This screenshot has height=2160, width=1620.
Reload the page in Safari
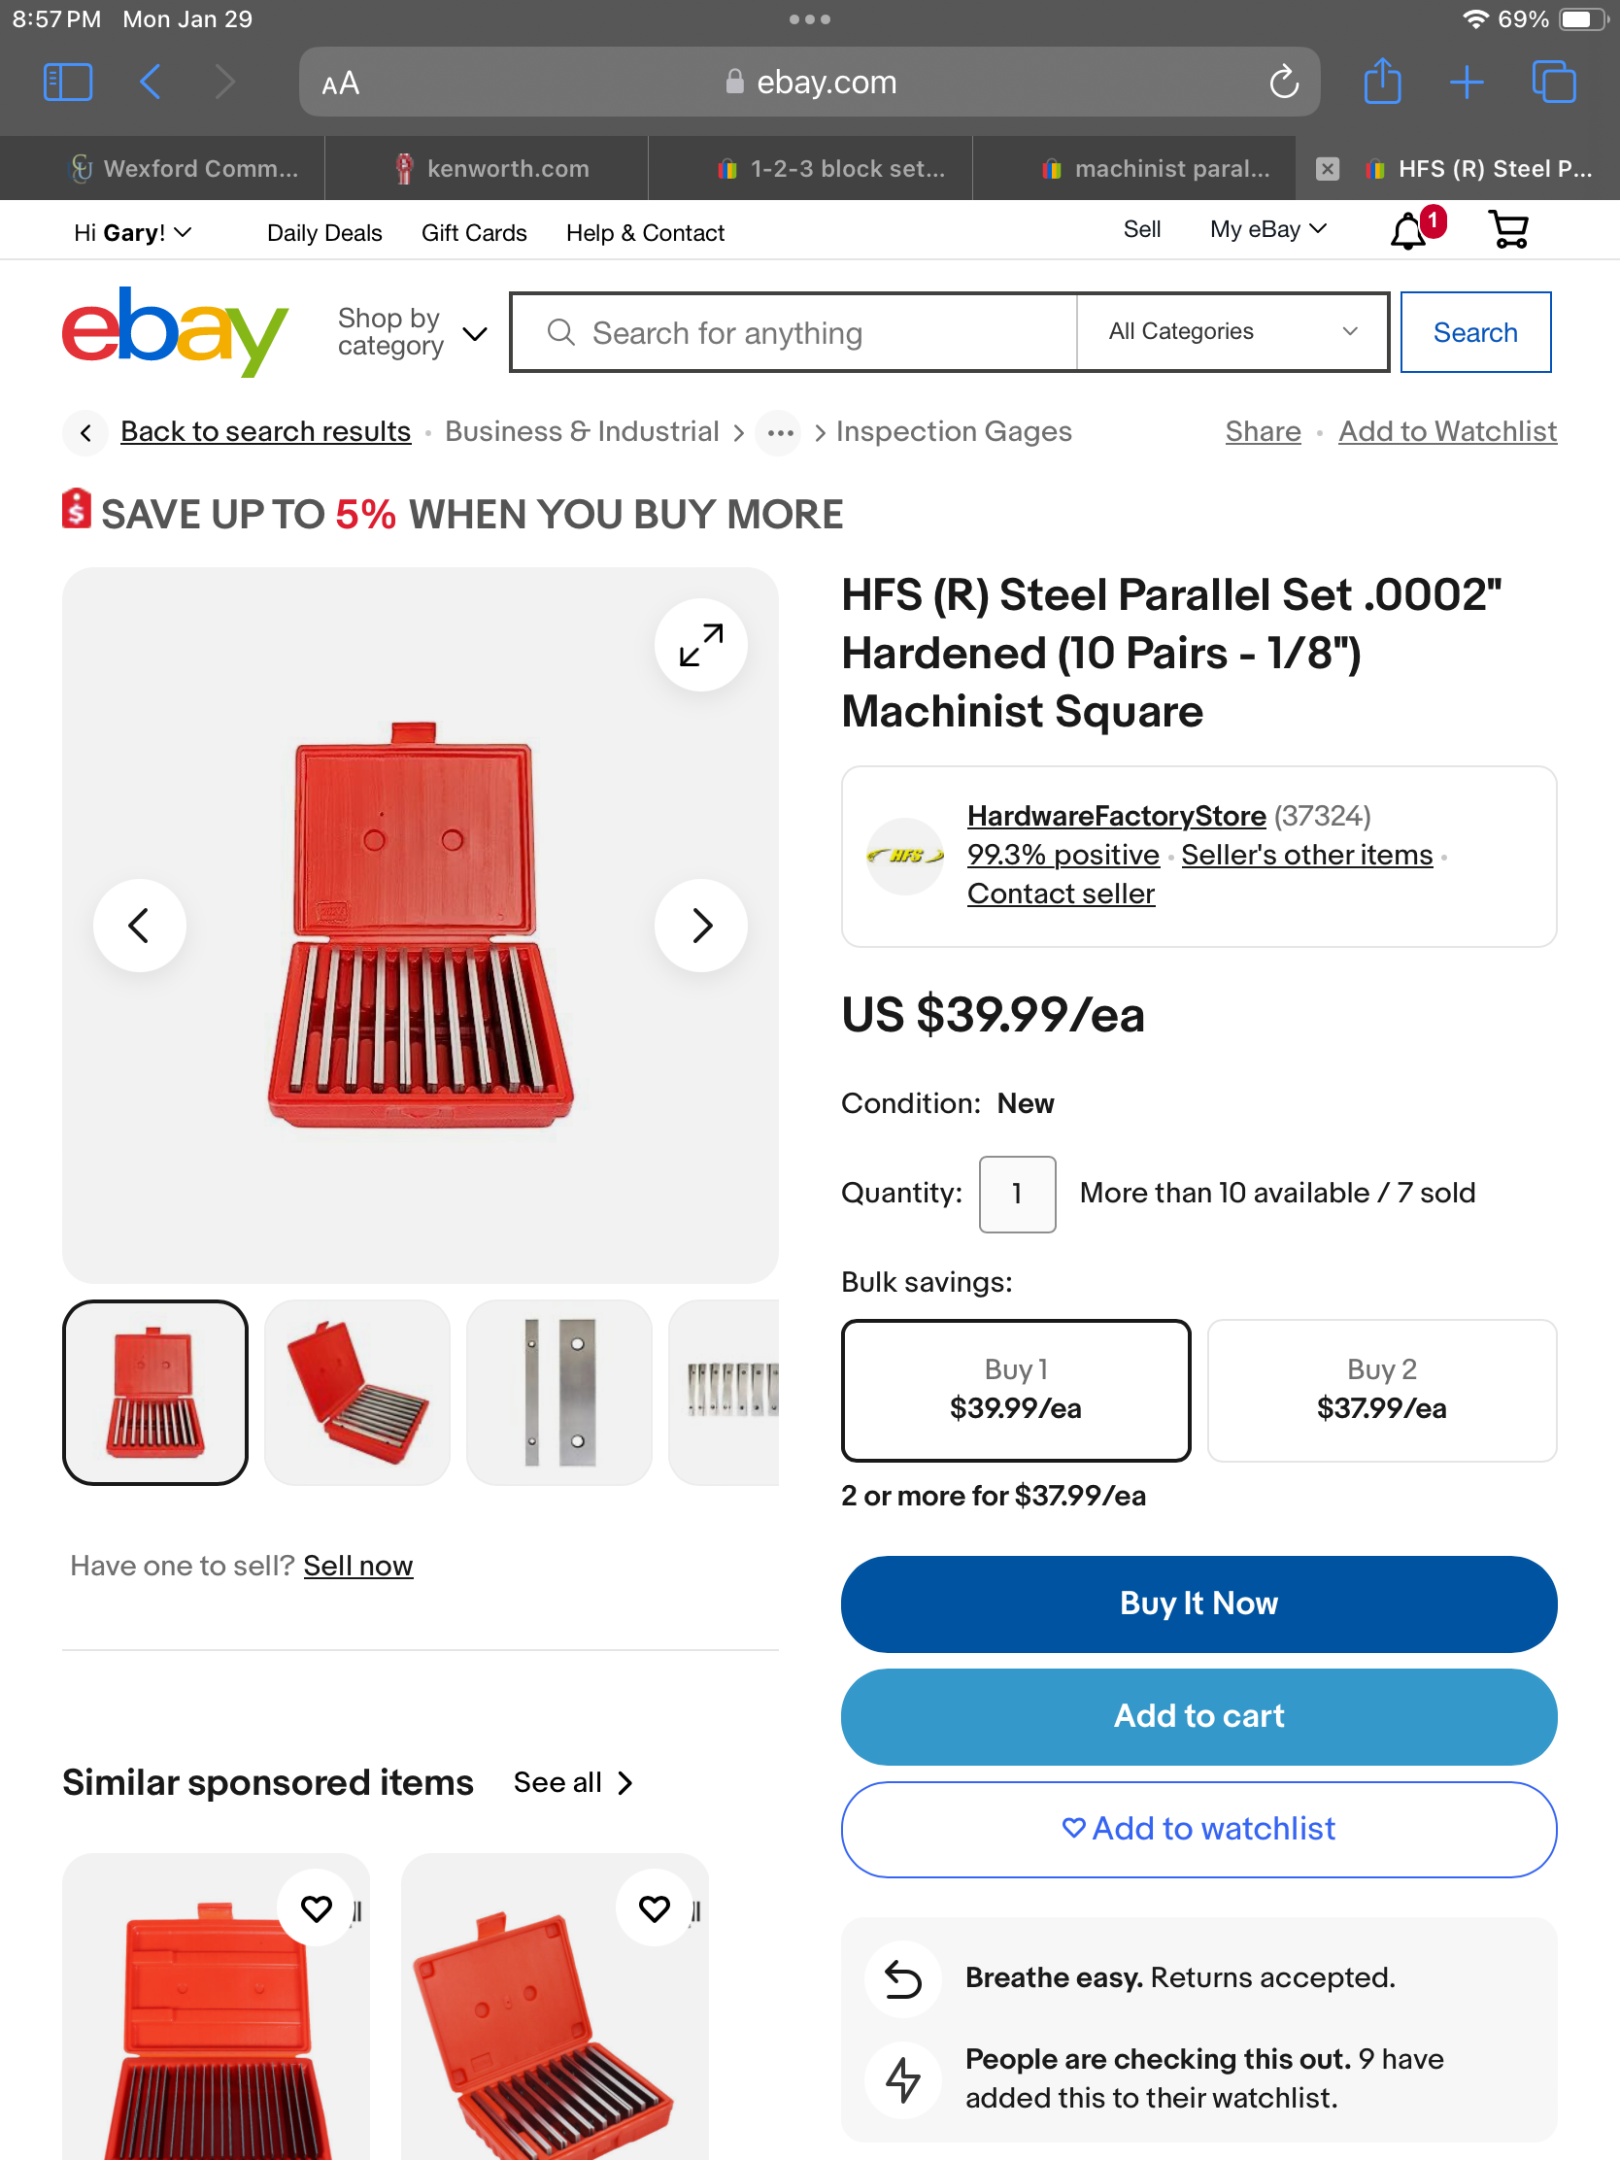tap(1284, 82)
